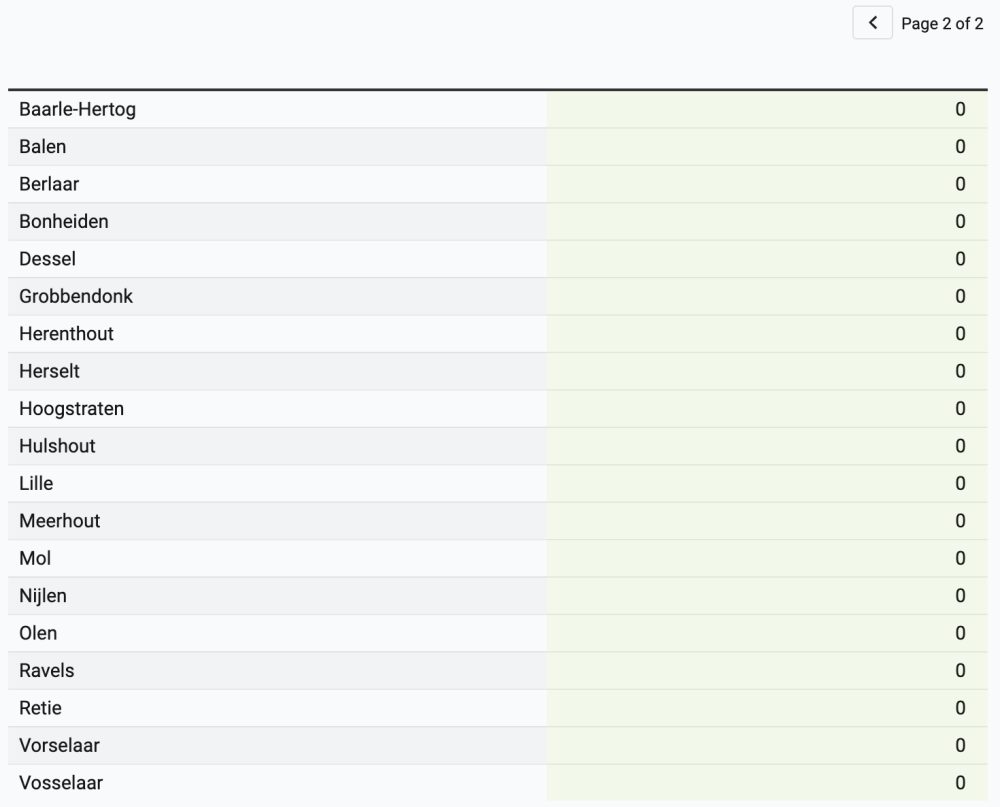Click the Retie value cell showing 0
Image resolution: width=1000 pixels, height=807 pixels.
tap(959, 708)
